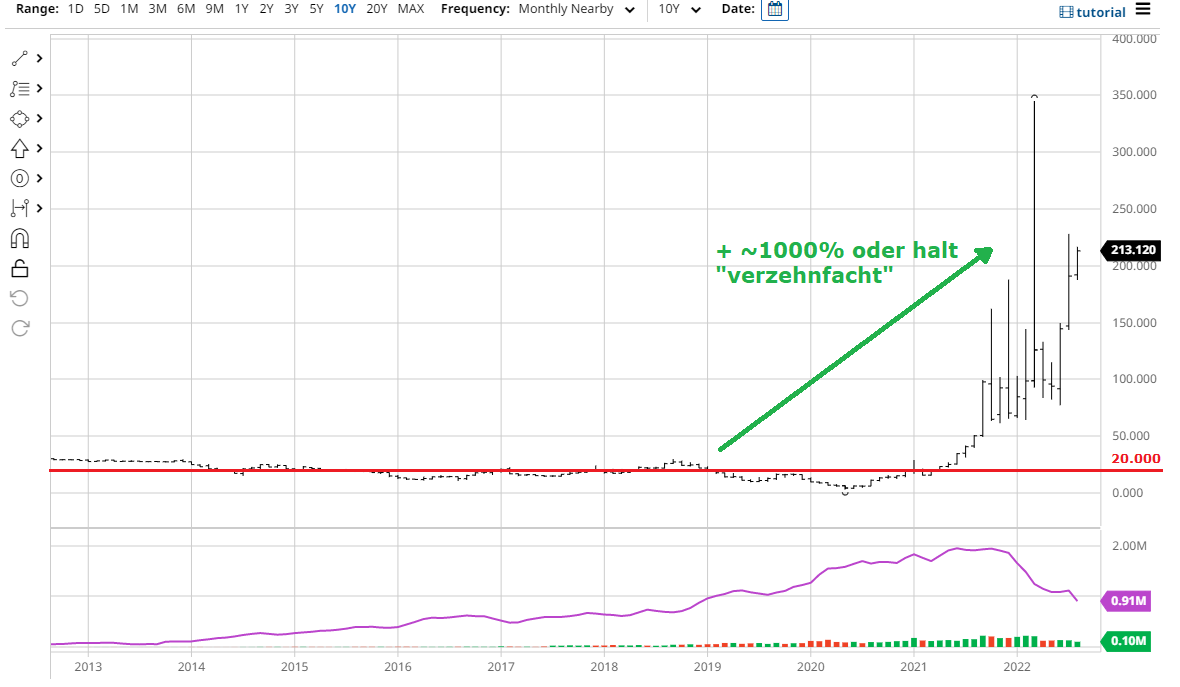Open the tutorial link
This screenshot has height=687, width=1180.
1092,12
